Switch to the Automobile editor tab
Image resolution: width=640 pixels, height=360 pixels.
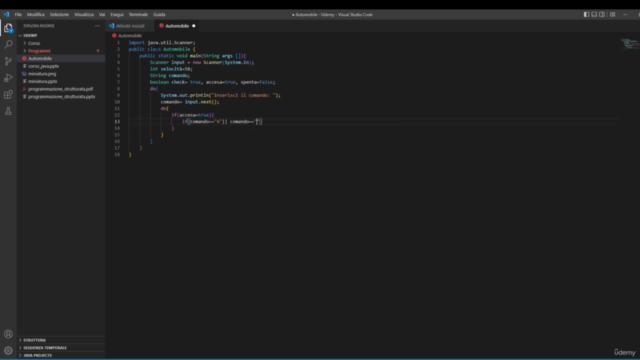point(177,26)
